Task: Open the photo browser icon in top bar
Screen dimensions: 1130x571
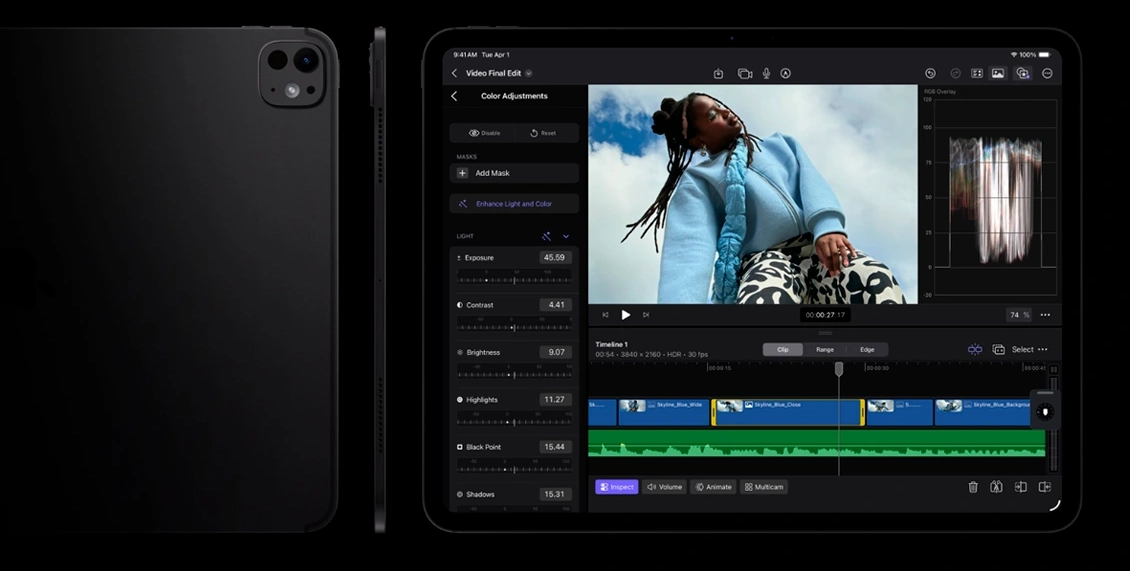Action: click(998, 73)
